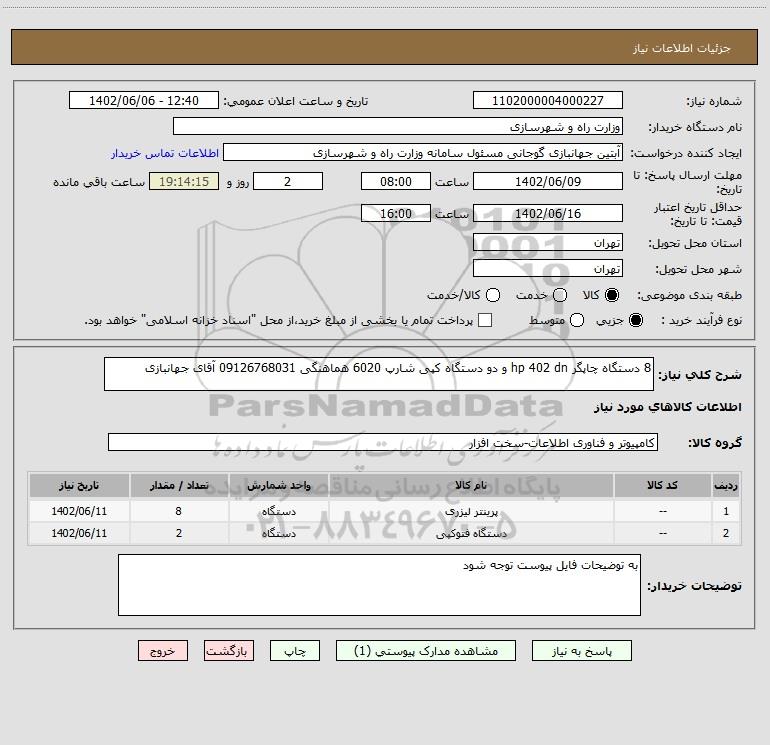Click the دستگاه unit cell in printer row

(x=278, y=511)
